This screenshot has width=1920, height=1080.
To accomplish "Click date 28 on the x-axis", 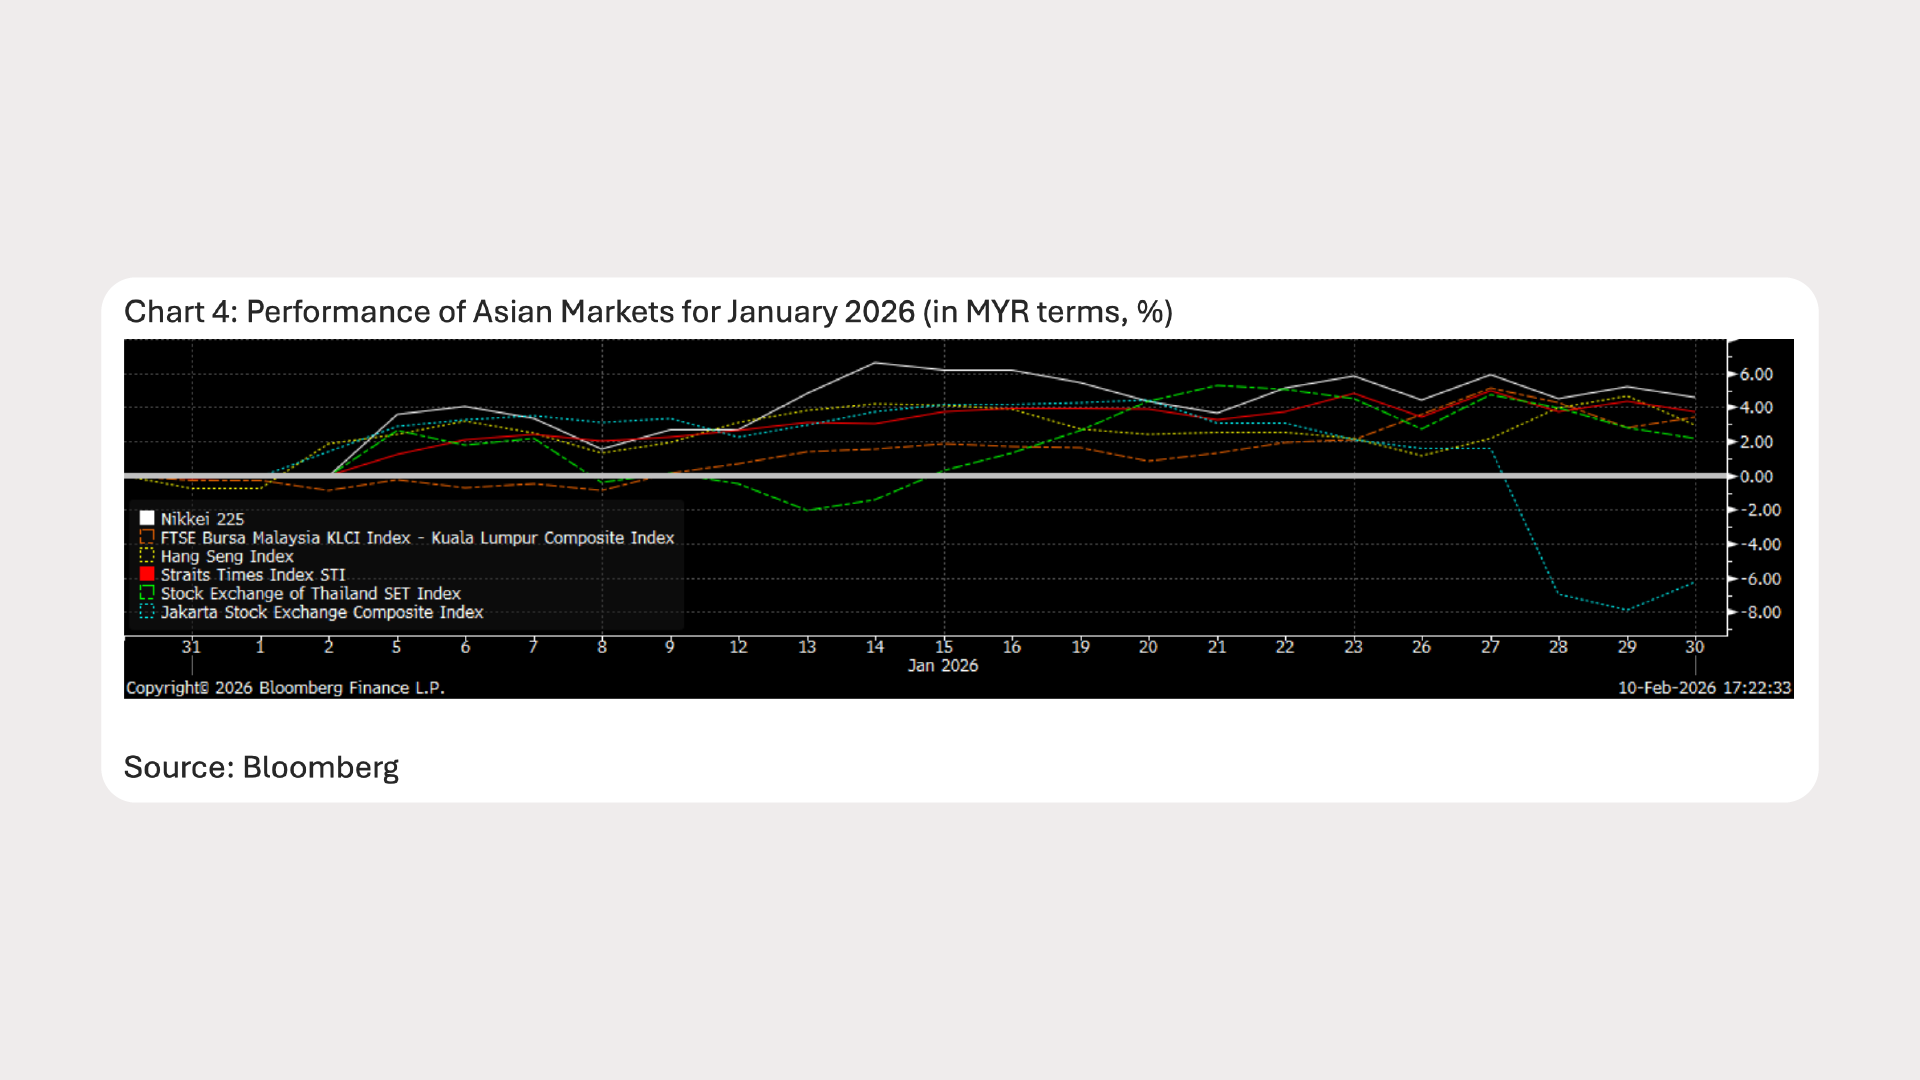I will pyautogui.click(x=1558, y=647).
